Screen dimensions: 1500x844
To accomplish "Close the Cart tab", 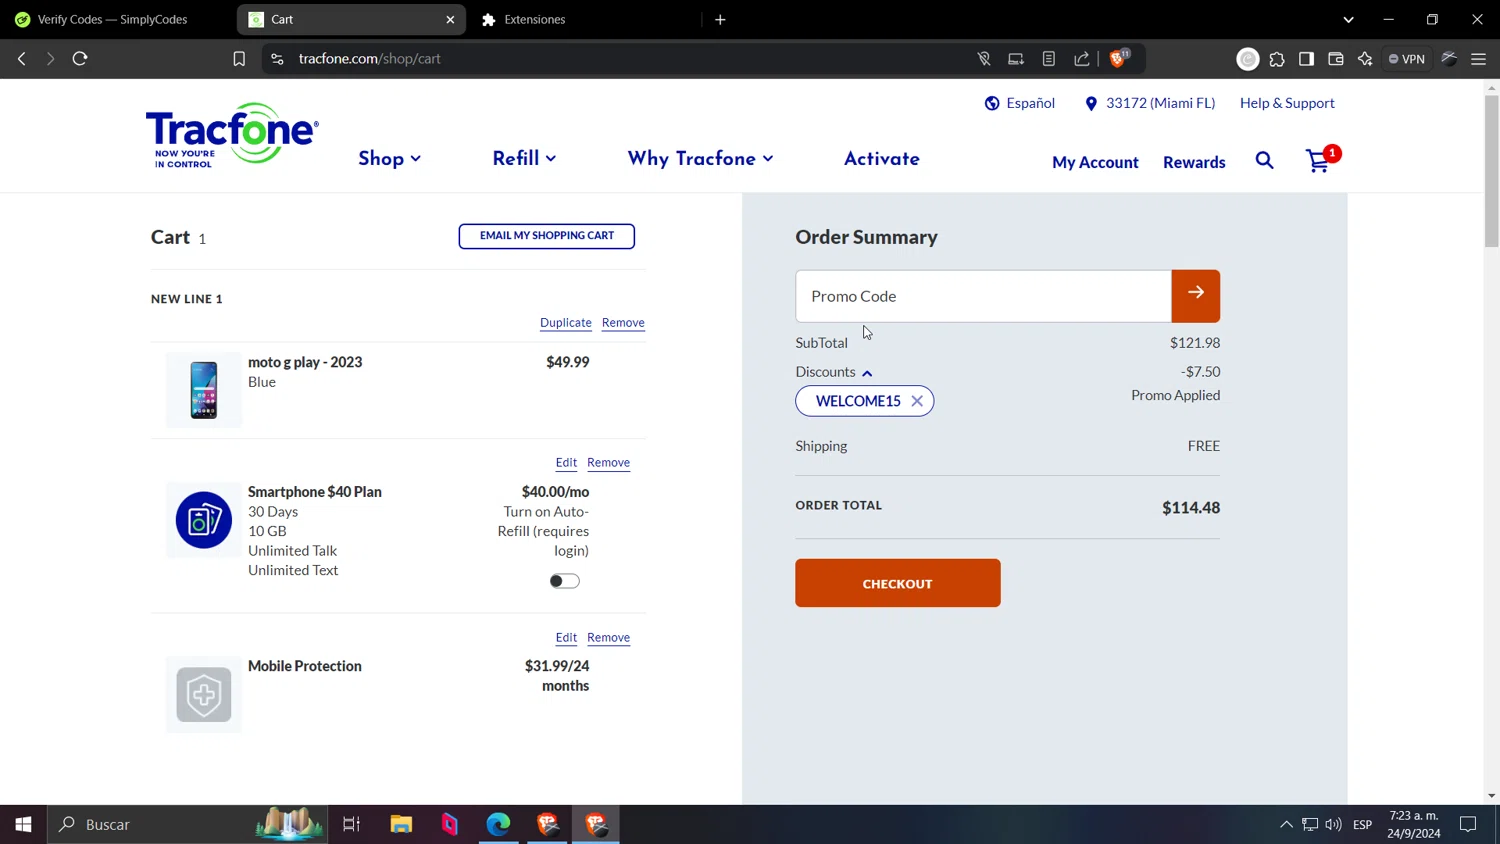I will [x=450, y=19].
